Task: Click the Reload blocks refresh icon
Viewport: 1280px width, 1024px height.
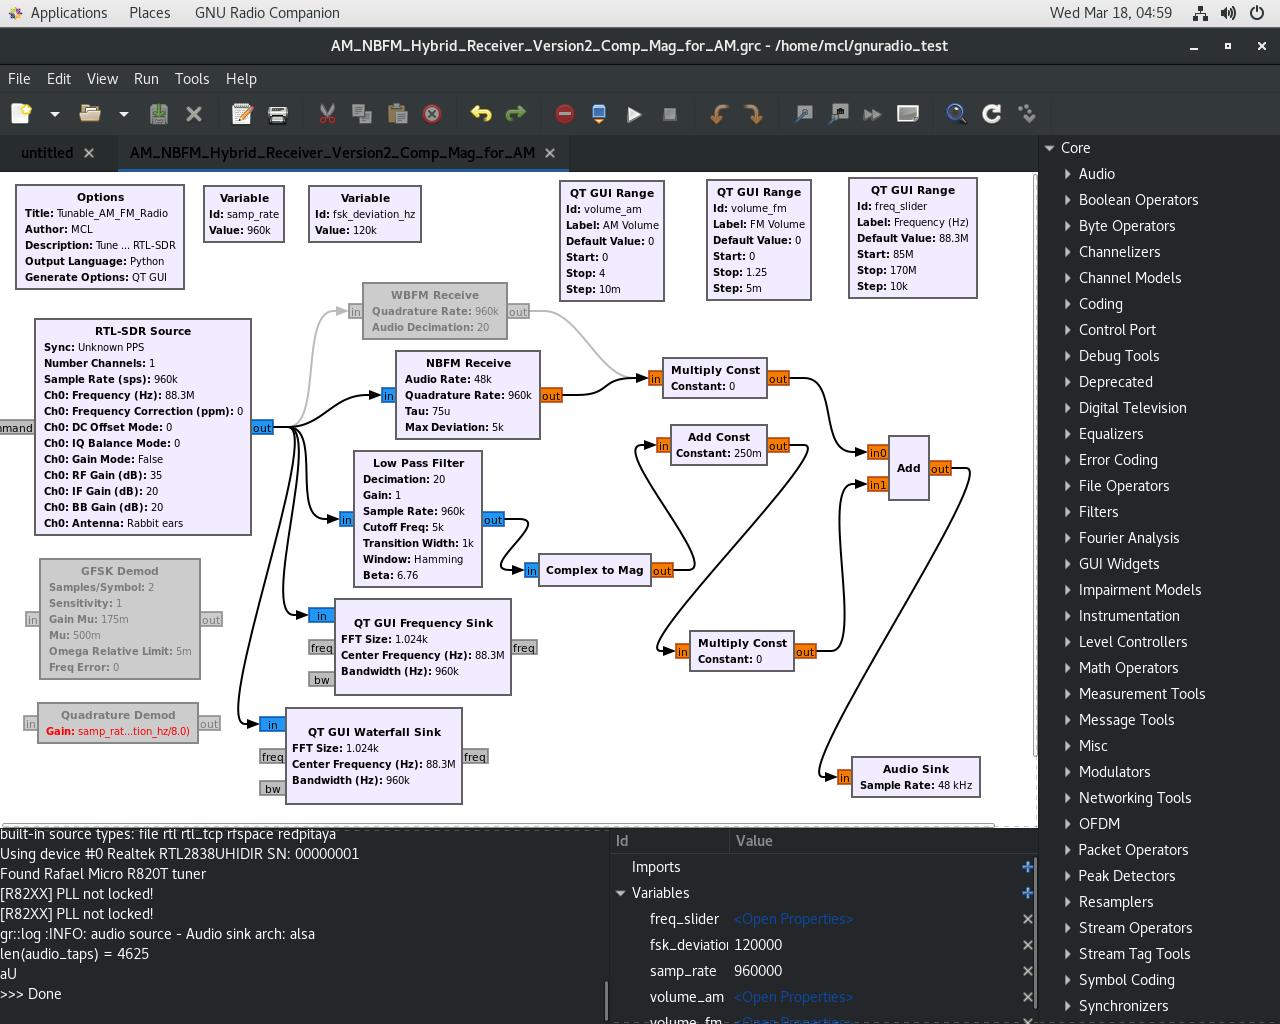Action: pos(991,114)
